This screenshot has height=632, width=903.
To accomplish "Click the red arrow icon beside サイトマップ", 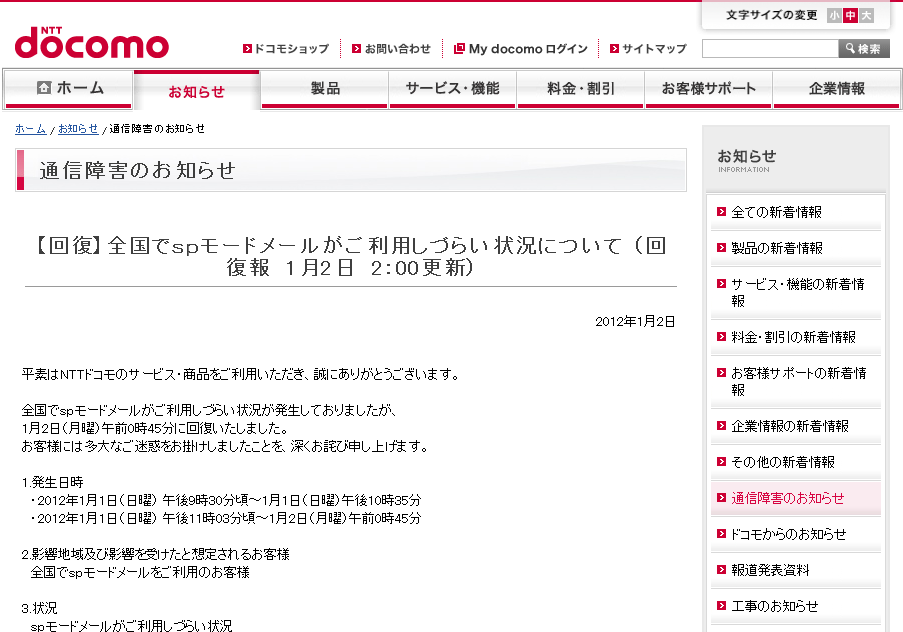I will pyautogui.click(x=614, y=49).
